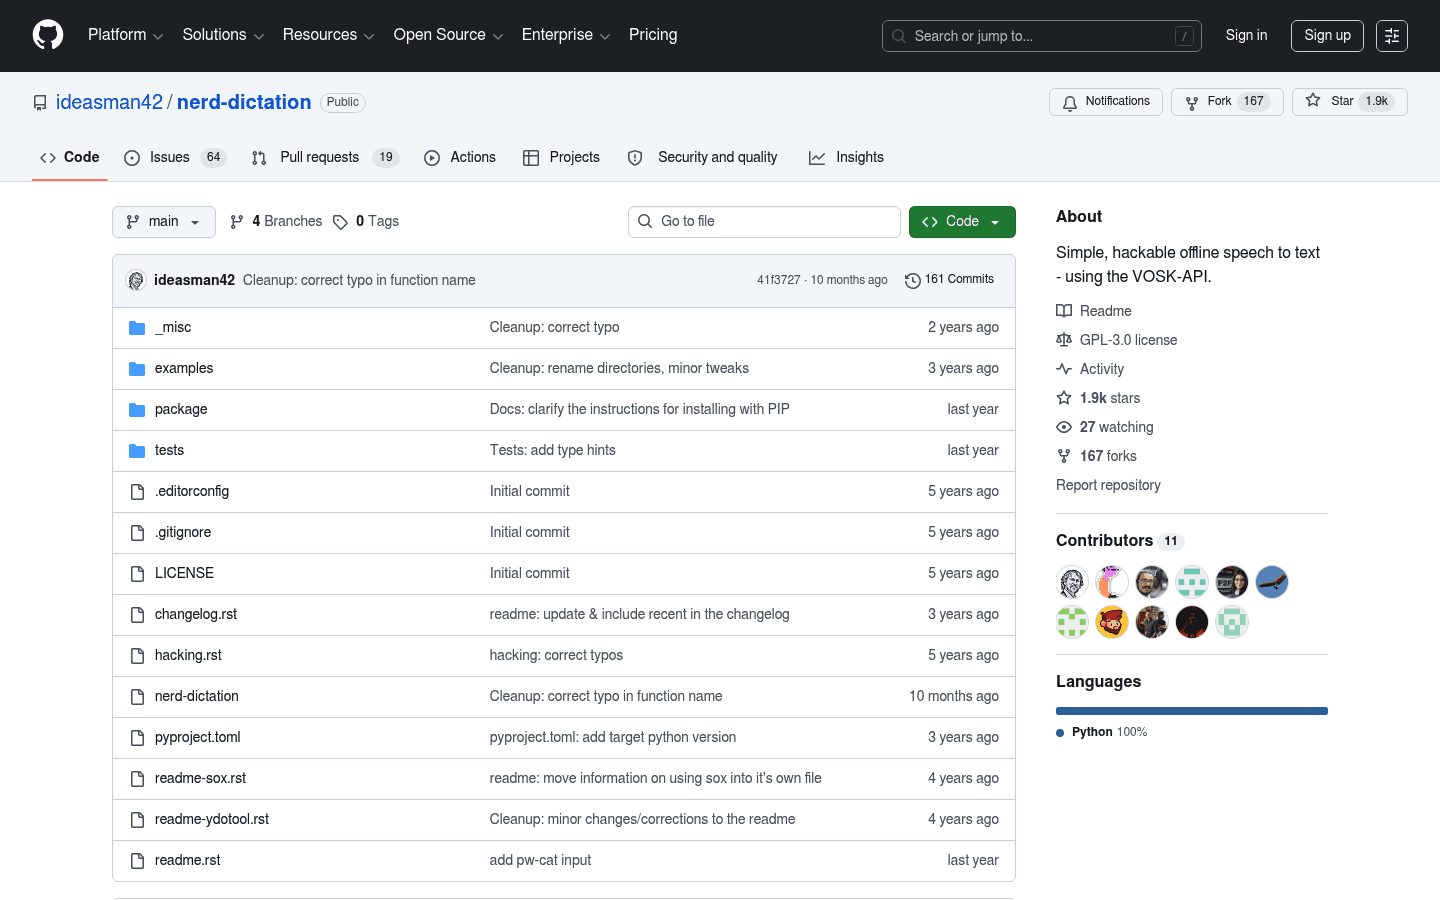1440x900 pixels.
Task: Switch to the Insights tab
Action: [x=847, y=157]
